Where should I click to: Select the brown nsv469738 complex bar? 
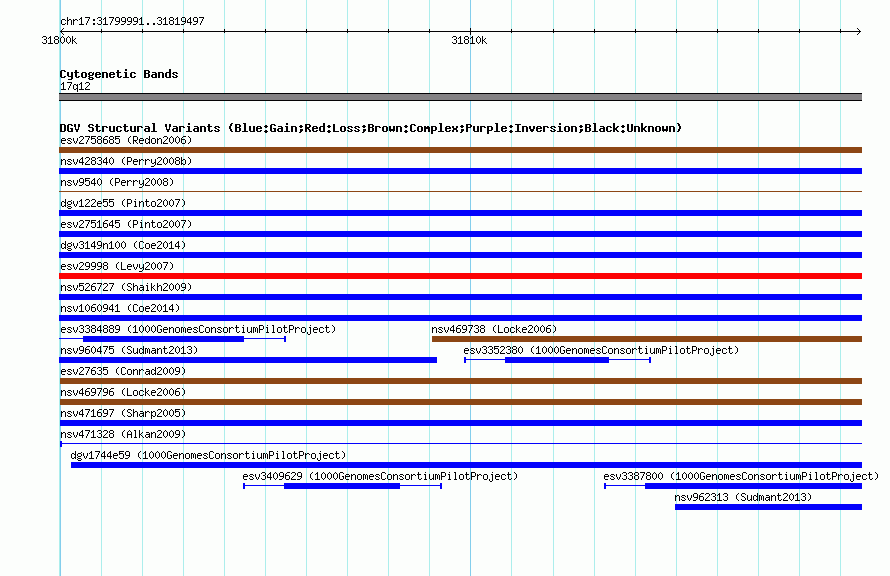[x=647, y=339]
